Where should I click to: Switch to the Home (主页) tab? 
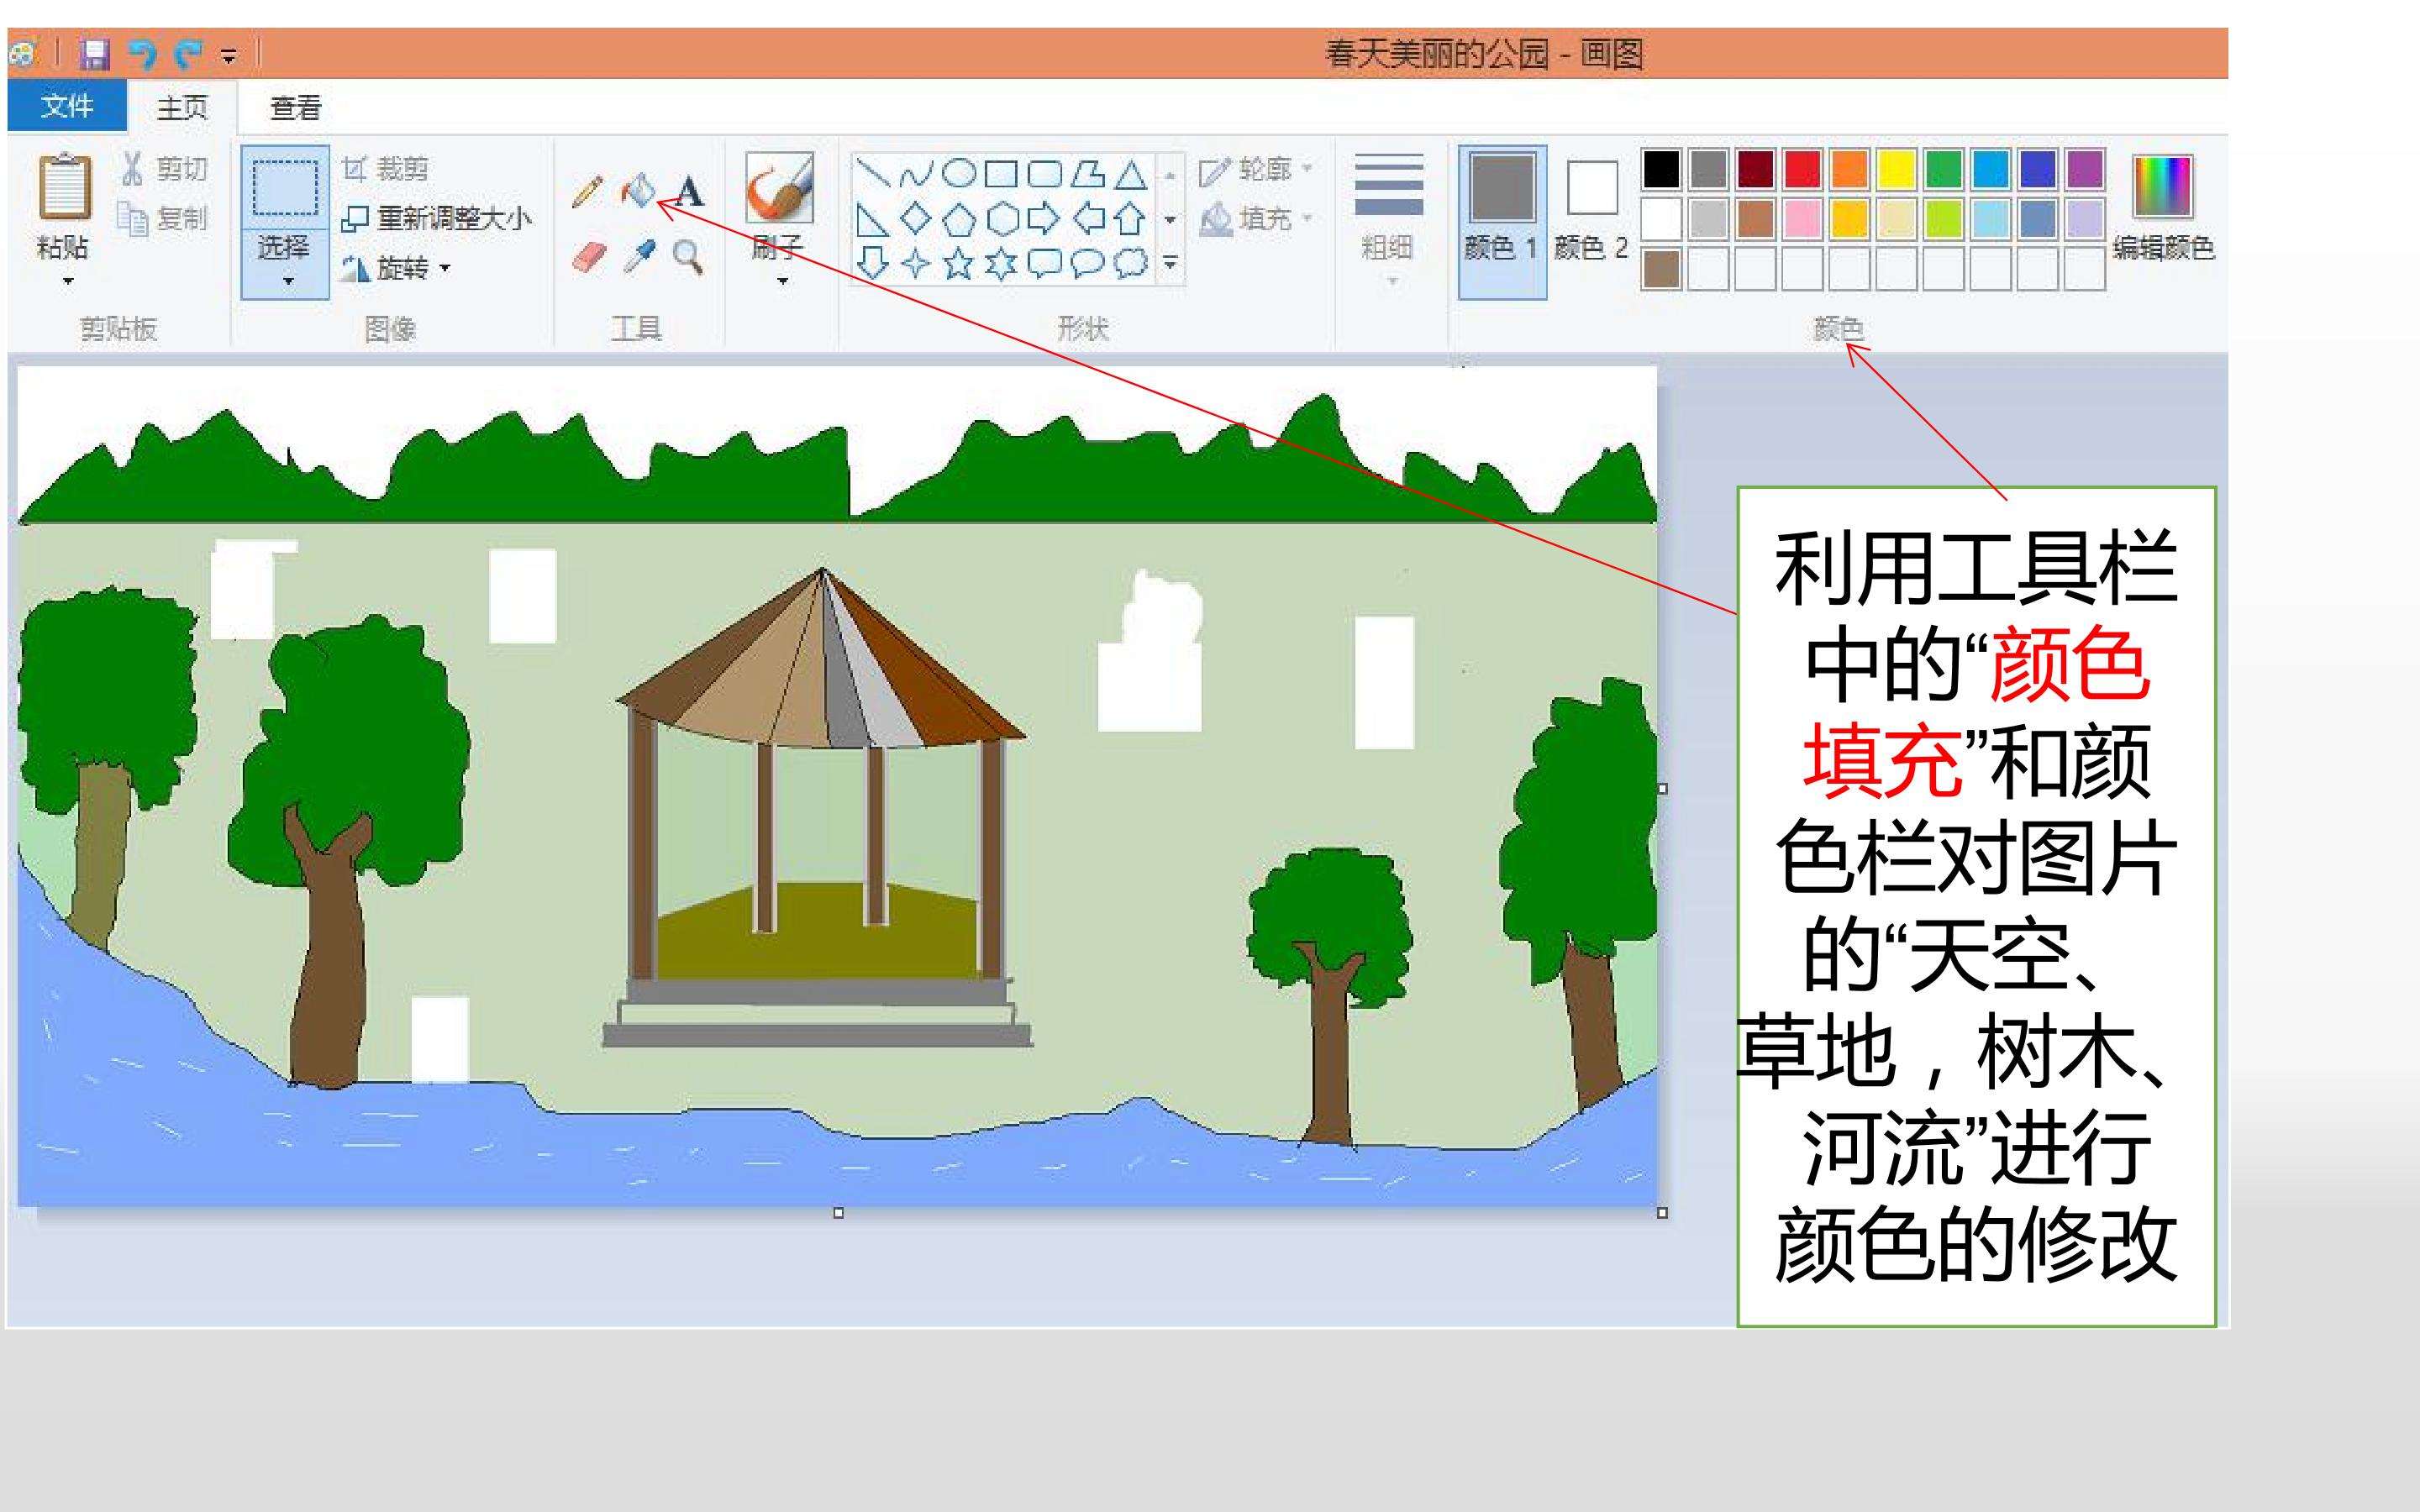pyautogui.click(x=182, y=107)
